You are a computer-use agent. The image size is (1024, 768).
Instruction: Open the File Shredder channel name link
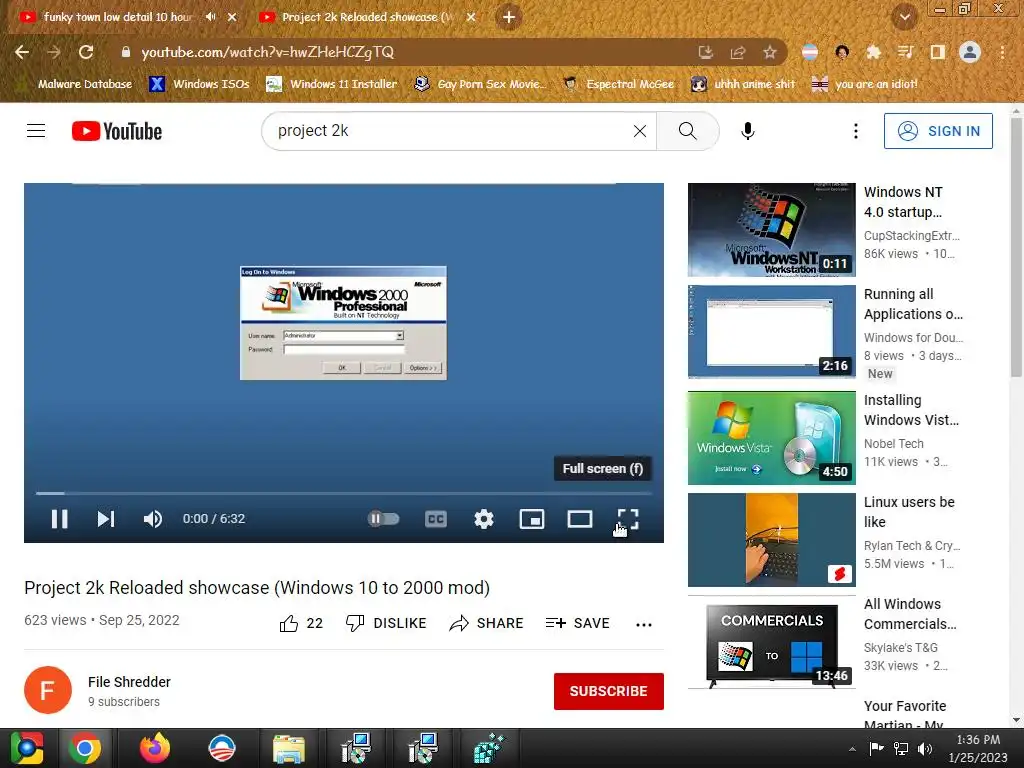(x=129, y=682)
